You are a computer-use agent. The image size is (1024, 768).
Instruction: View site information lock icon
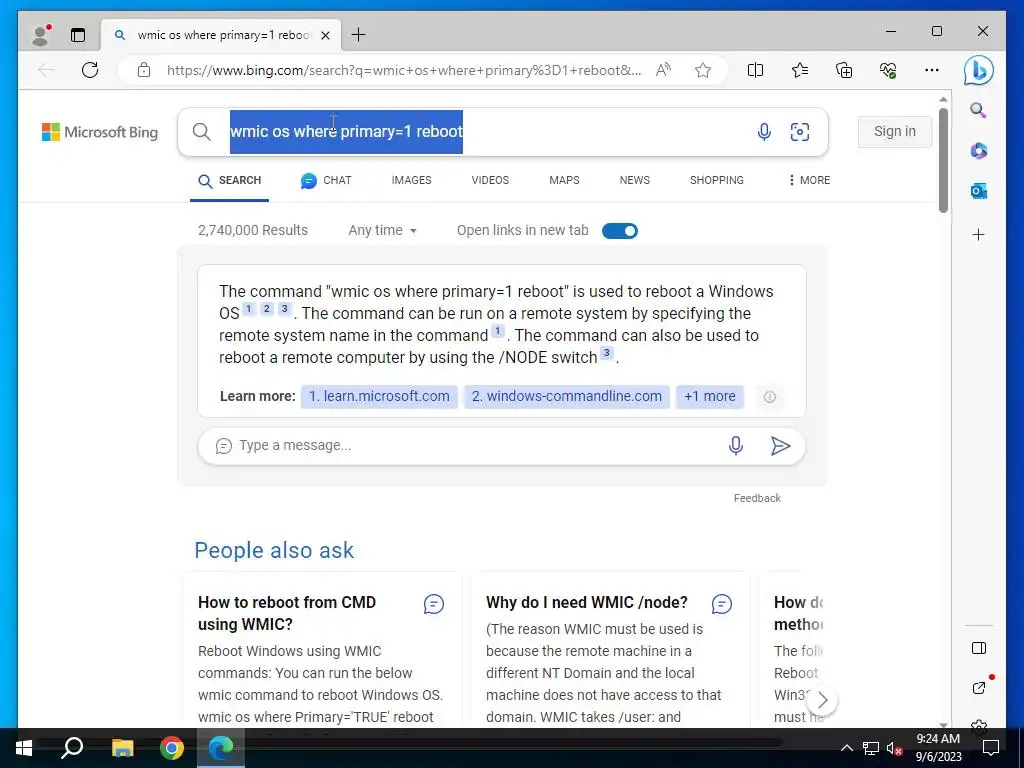[144, 70]
